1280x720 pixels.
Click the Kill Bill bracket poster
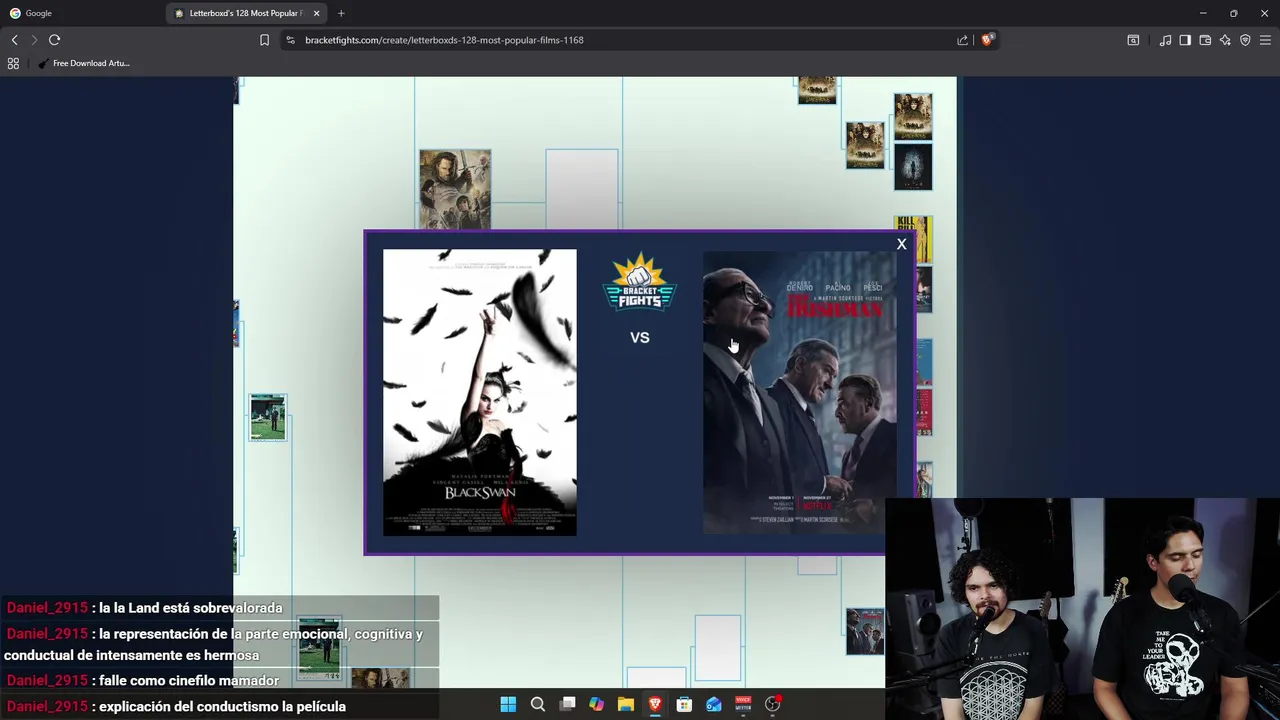913,240
